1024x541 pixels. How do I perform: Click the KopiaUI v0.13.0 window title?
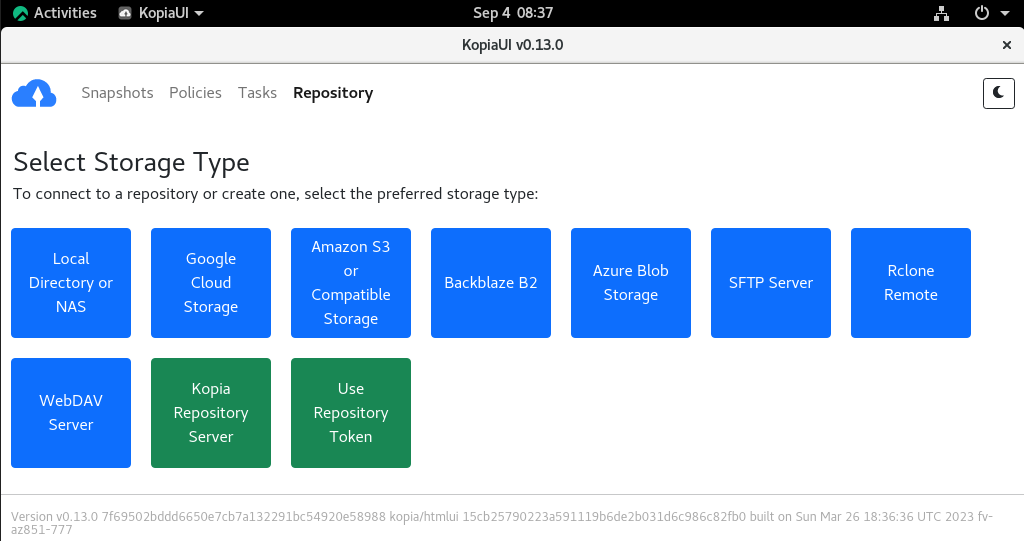point(513,45)
